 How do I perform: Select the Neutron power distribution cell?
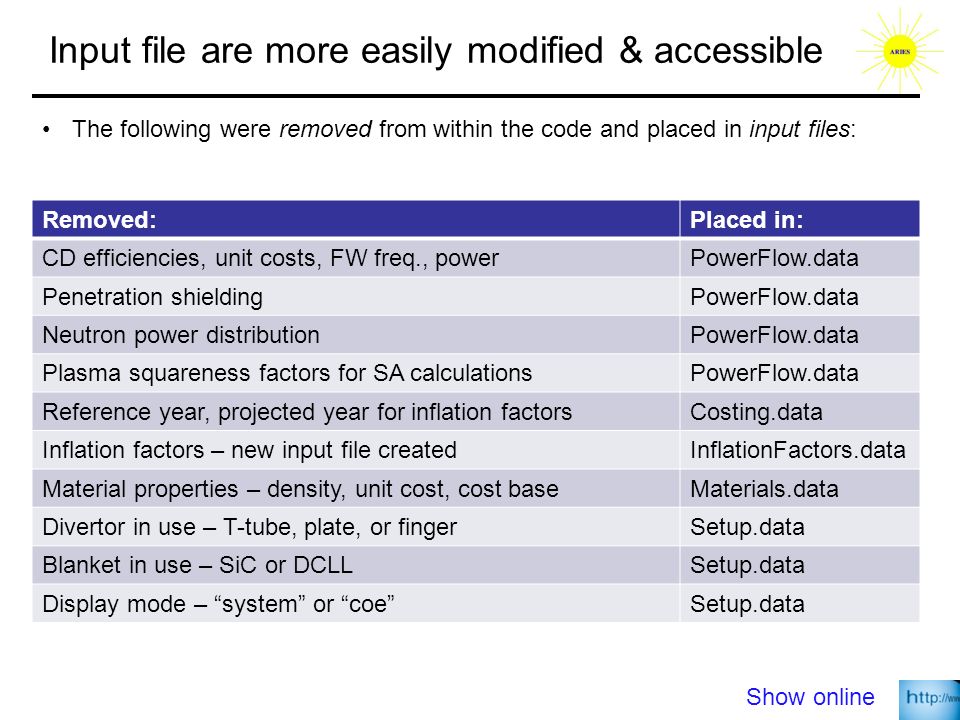point(356,335)
